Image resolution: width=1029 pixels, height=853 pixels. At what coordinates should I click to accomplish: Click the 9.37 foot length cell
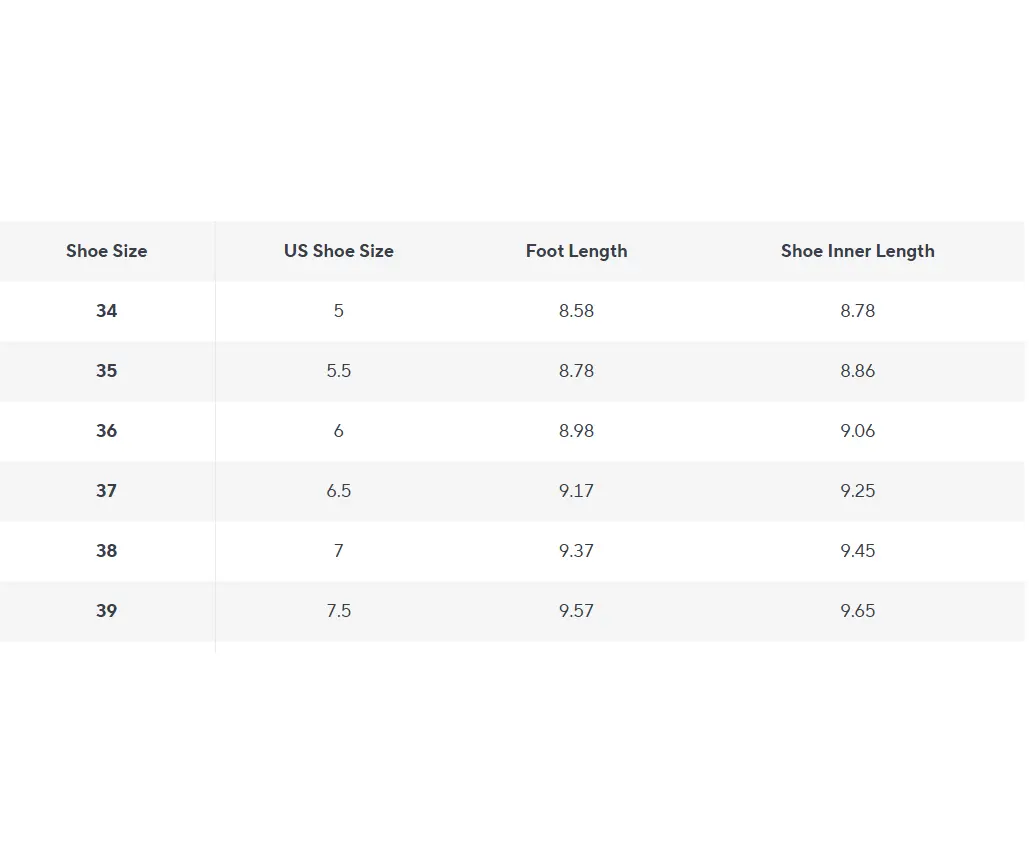point(576,551)
